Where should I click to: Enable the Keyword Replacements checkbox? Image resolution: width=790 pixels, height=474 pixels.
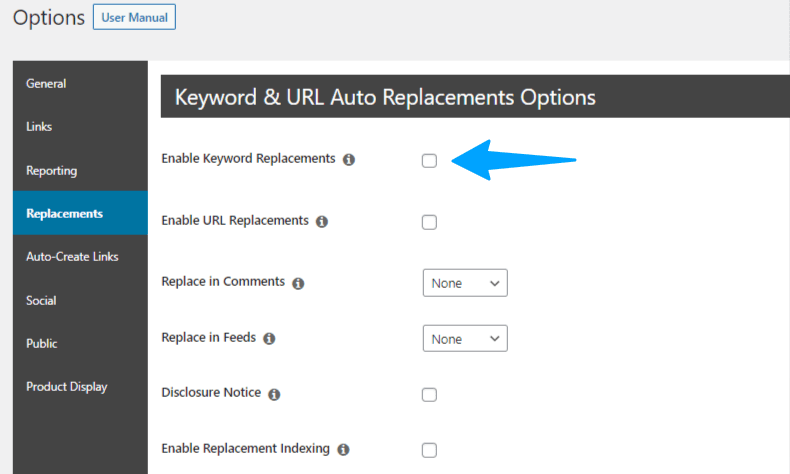(x=429, y=160)
